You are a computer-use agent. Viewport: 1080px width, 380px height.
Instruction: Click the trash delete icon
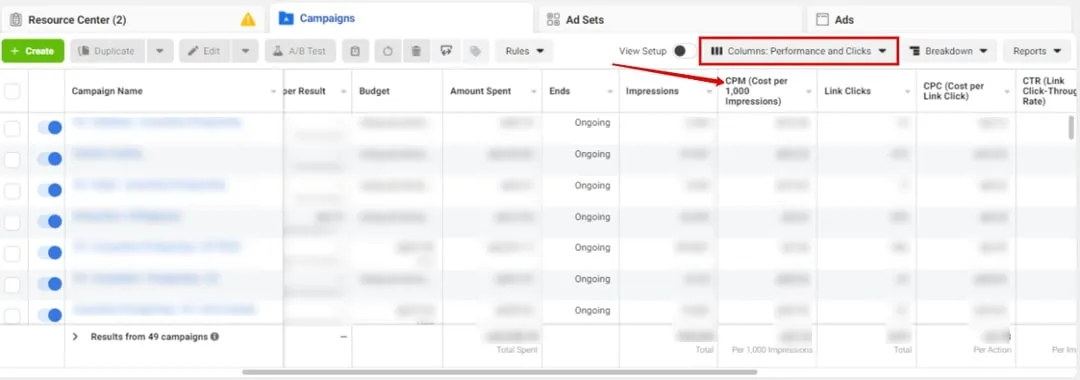(x=416, y=51)
